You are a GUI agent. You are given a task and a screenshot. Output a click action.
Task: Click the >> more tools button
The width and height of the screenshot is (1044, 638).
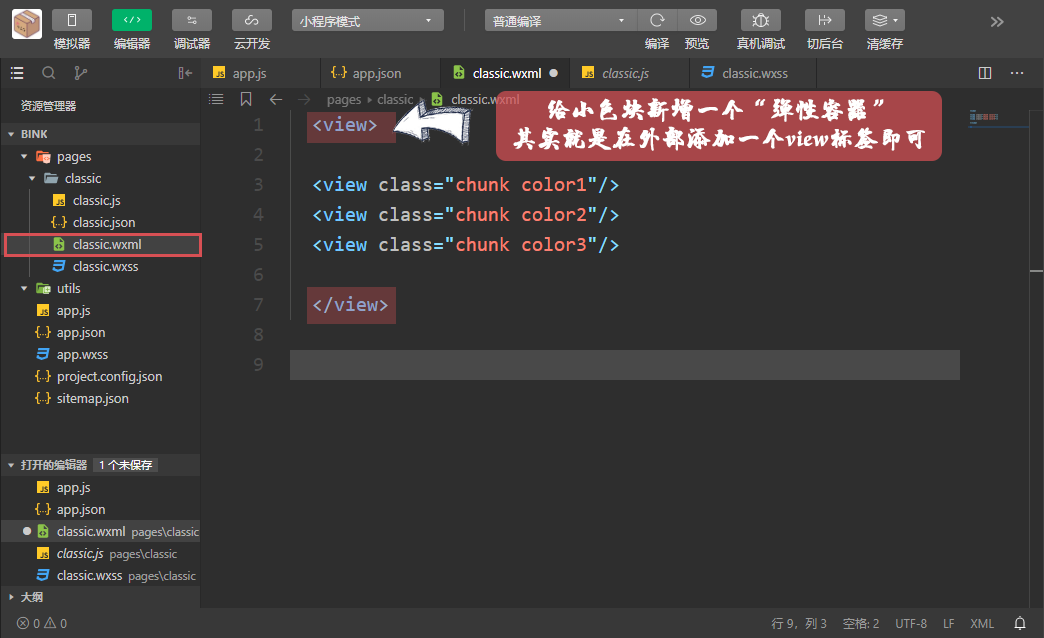(998, 21)
